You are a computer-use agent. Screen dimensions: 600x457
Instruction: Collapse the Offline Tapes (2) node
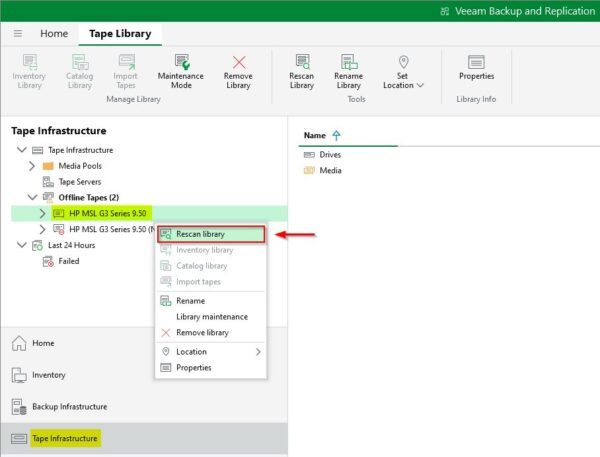[33, 197]
